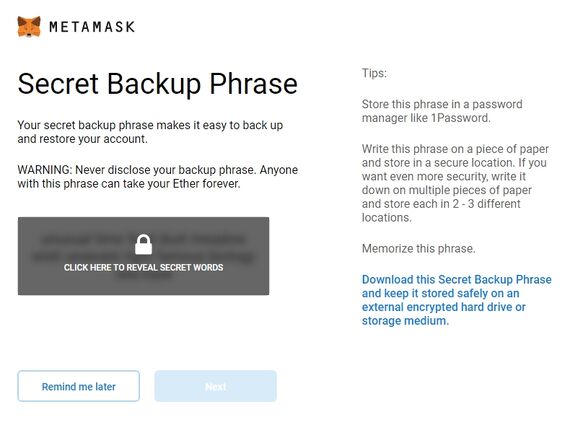Click the Tips: label
The width and height of the screenshot is (575, 425).
[374, 73]
